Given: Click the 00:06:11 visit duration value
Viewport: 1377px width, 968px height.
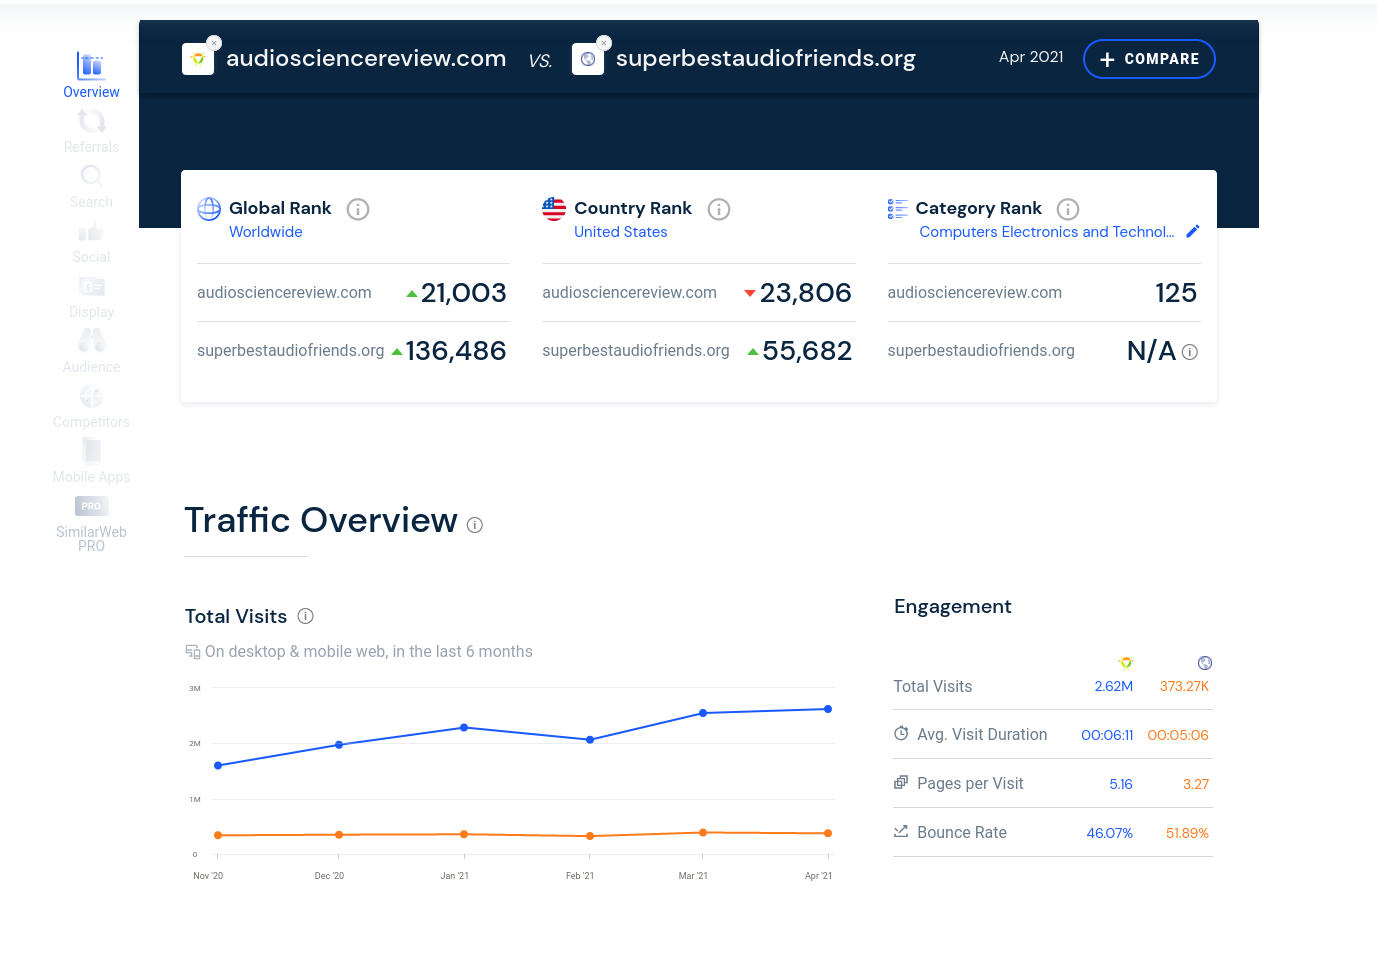Looking at the screenshot, I should pos(1107,735).
